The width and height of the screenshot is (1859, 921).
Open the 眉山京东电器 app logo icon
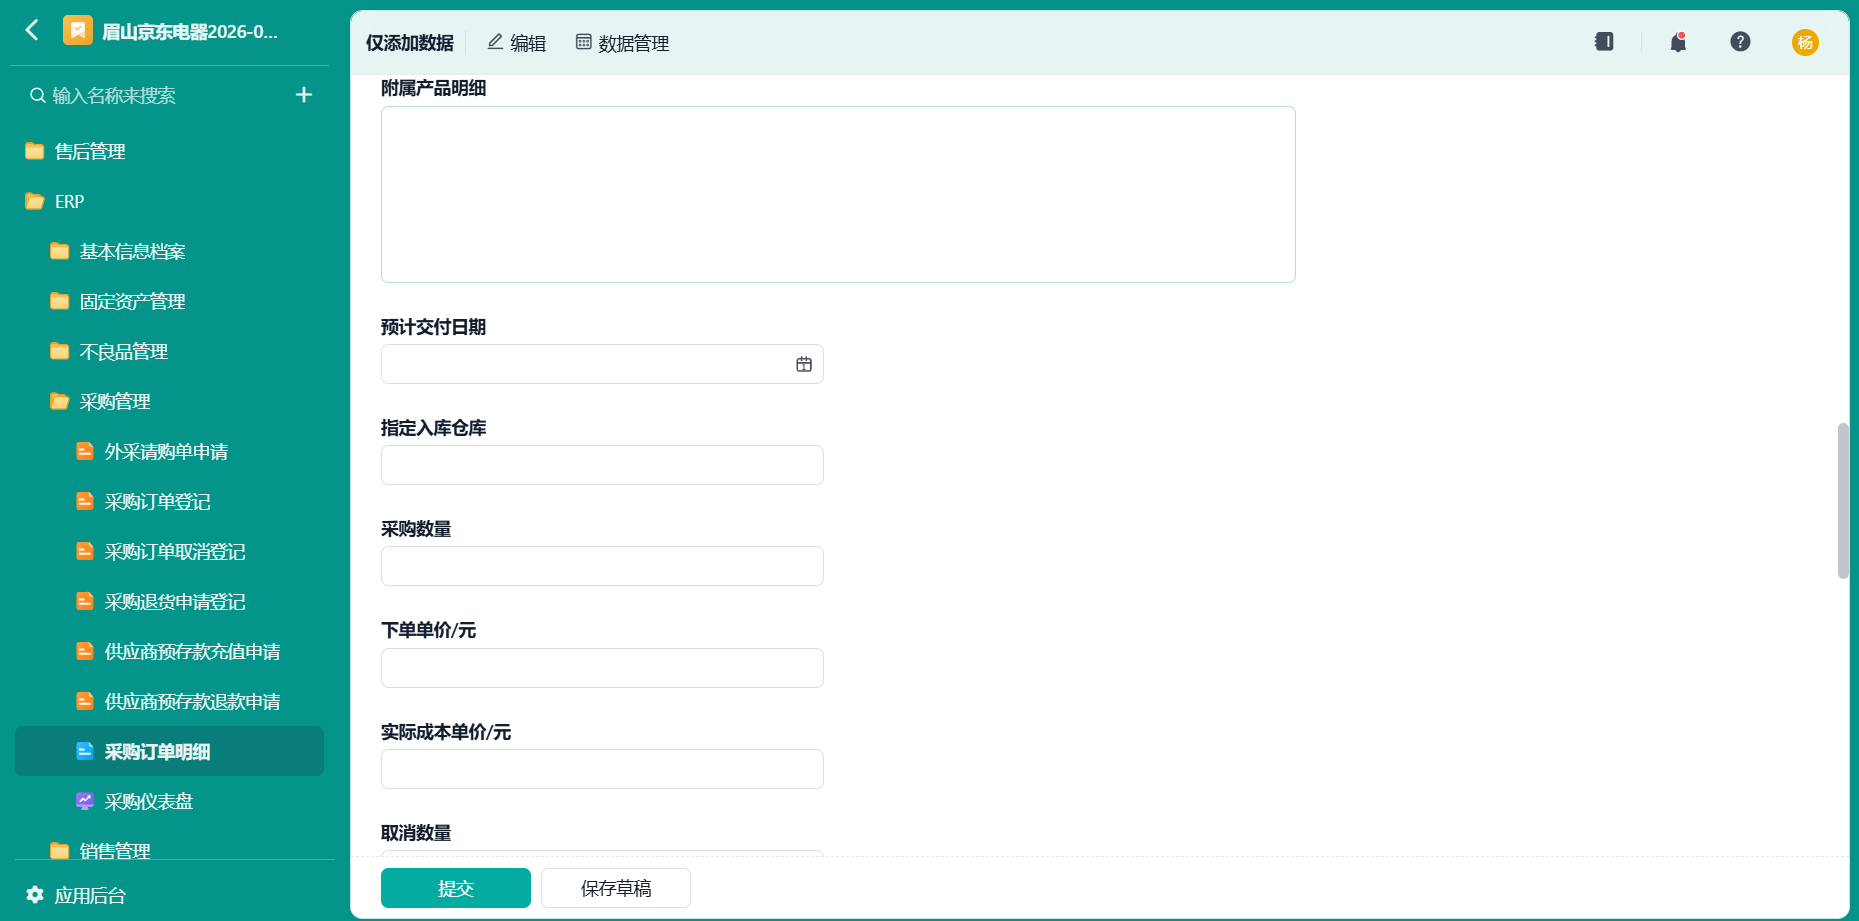[78, 31]
